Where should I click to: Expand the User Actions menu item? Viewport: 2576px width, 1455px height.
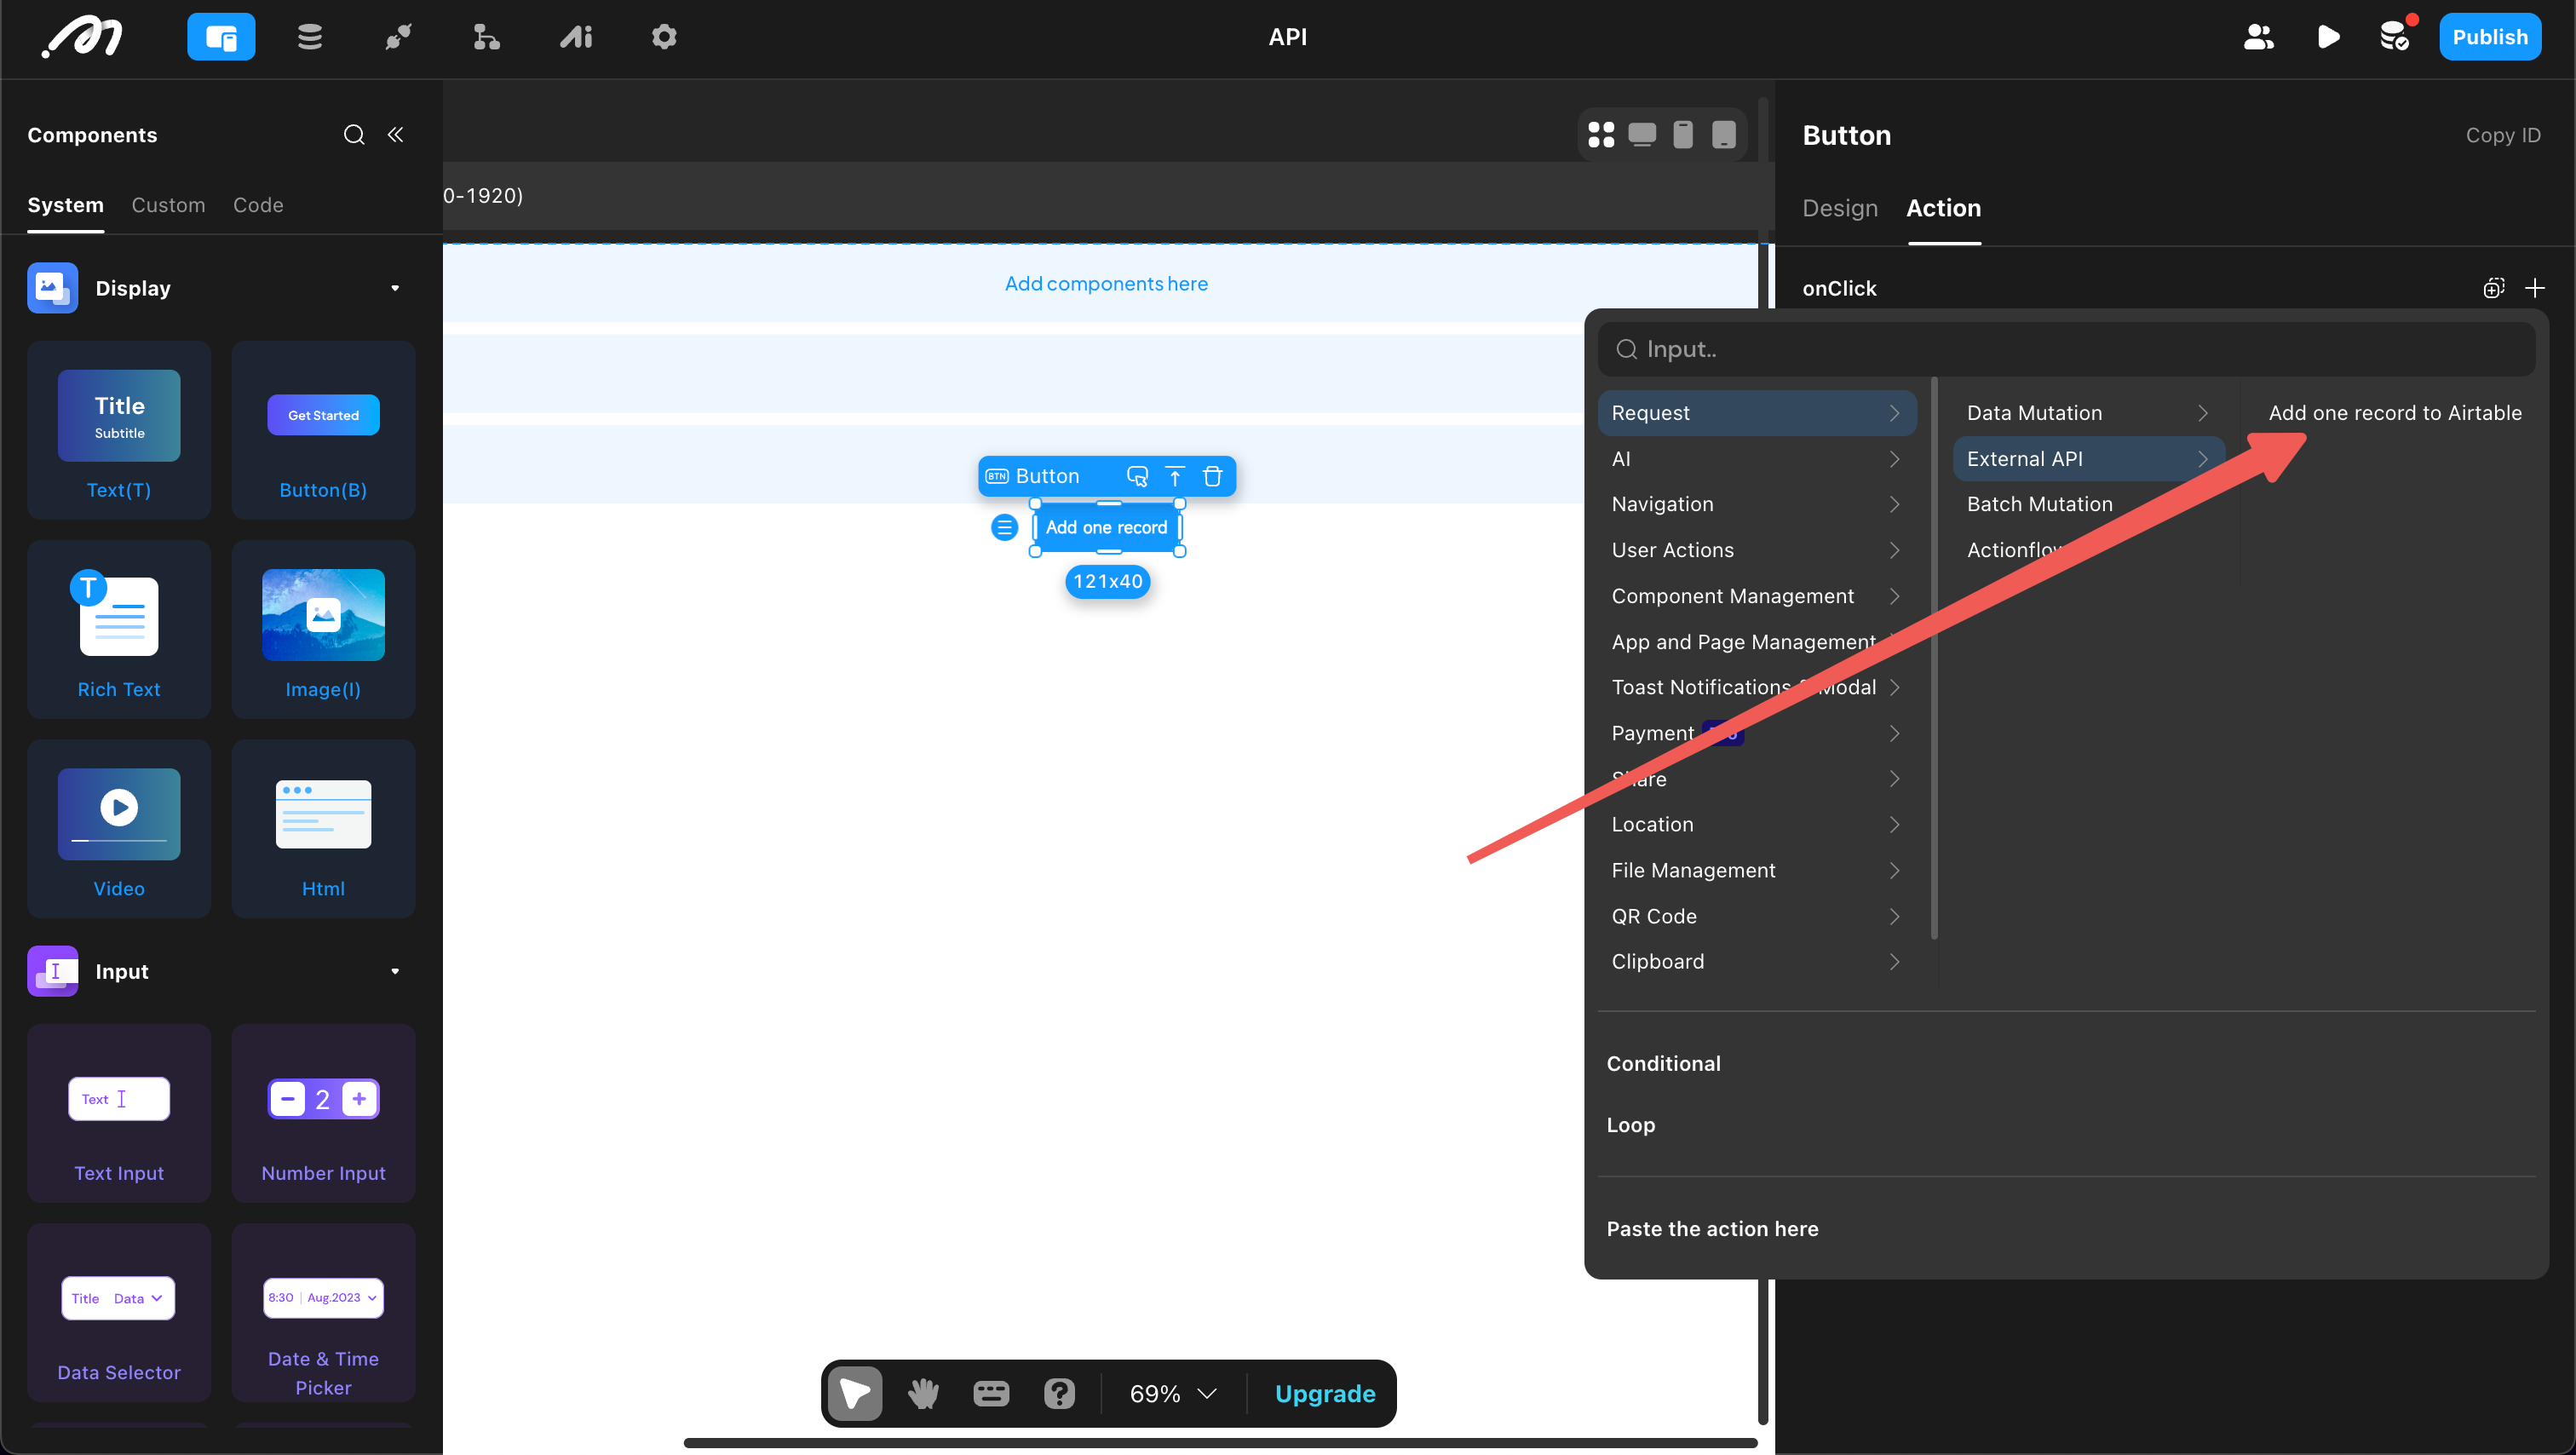[x=1756, y=550]
